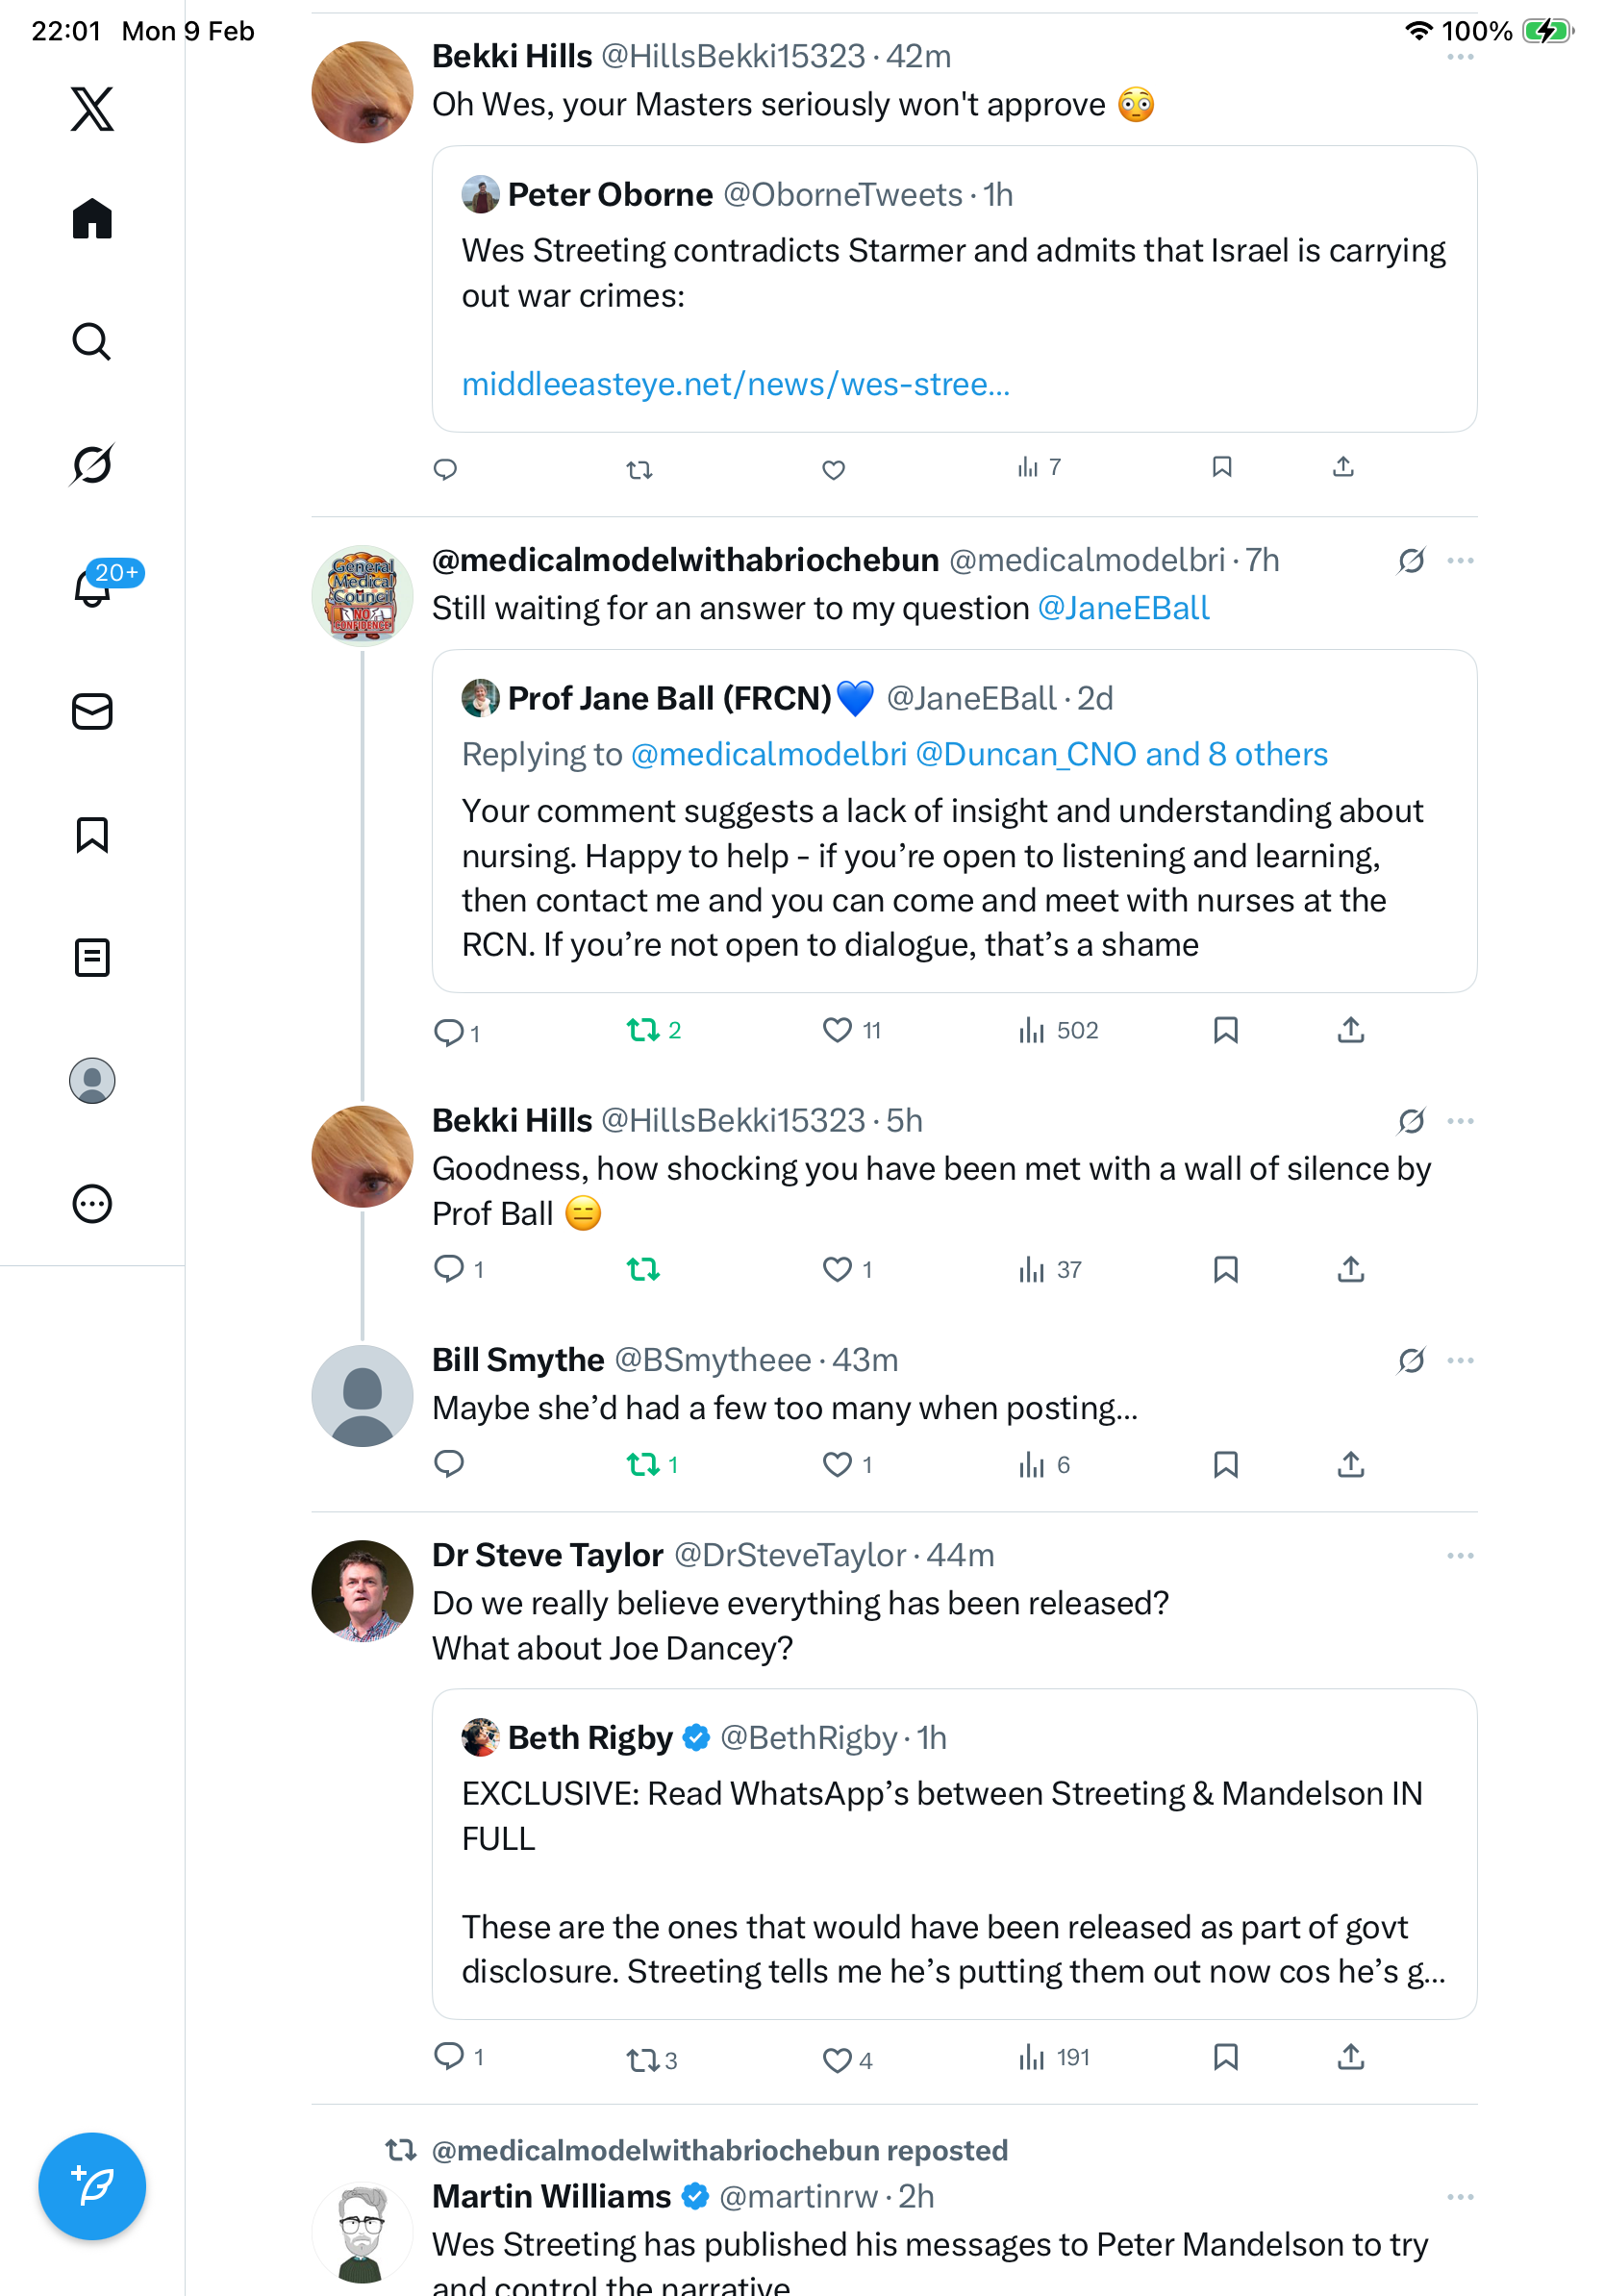Open more options on Bekki Hills' top post
Screen dimensions: 1604x2296
1460,57
